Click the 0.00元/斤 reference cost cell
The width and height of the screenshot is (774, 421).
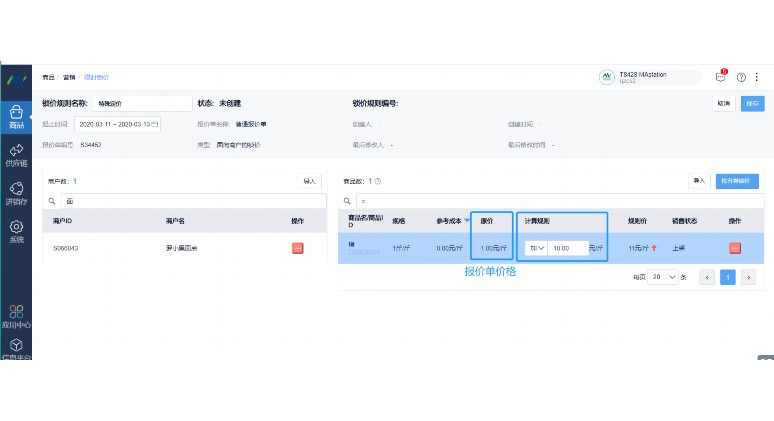pyautogui.click(x=449, y=248)
